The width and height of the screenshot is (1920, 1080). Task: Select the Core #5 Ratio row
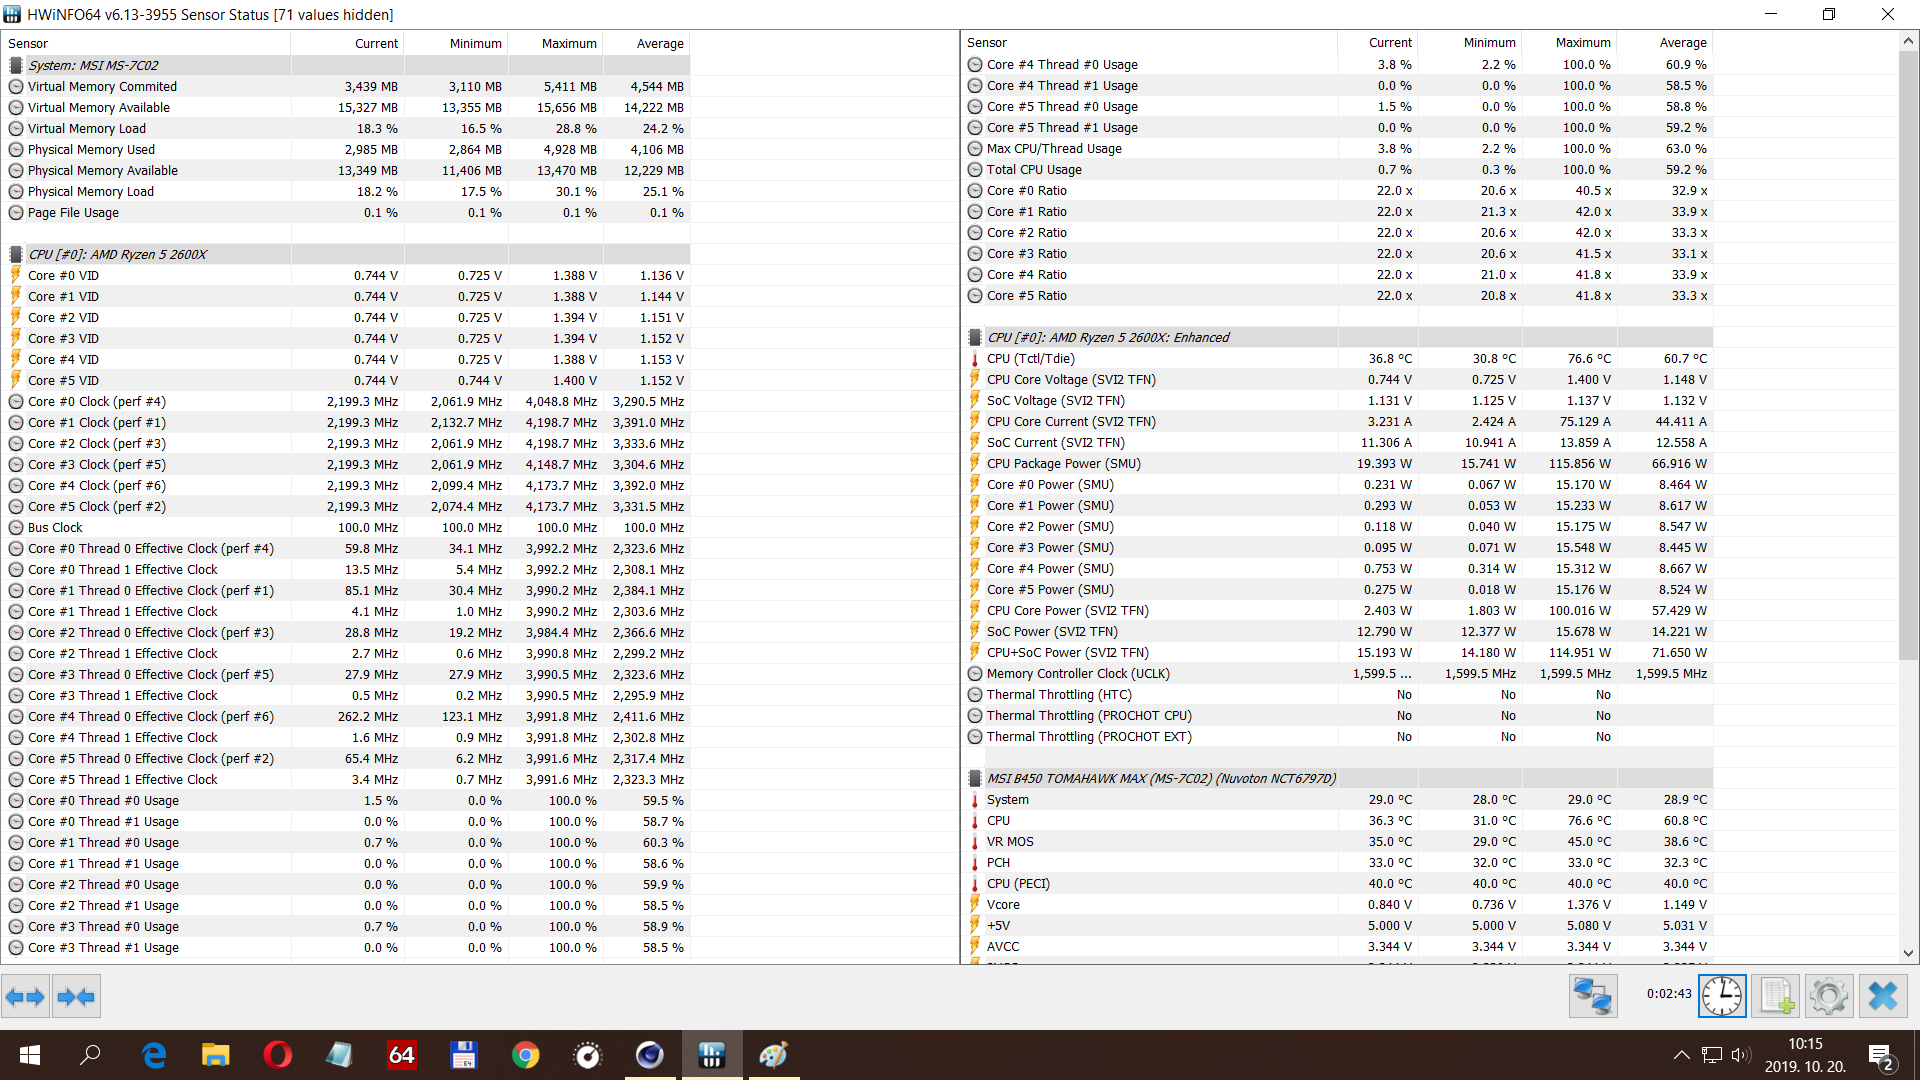tap(1338, 295)
